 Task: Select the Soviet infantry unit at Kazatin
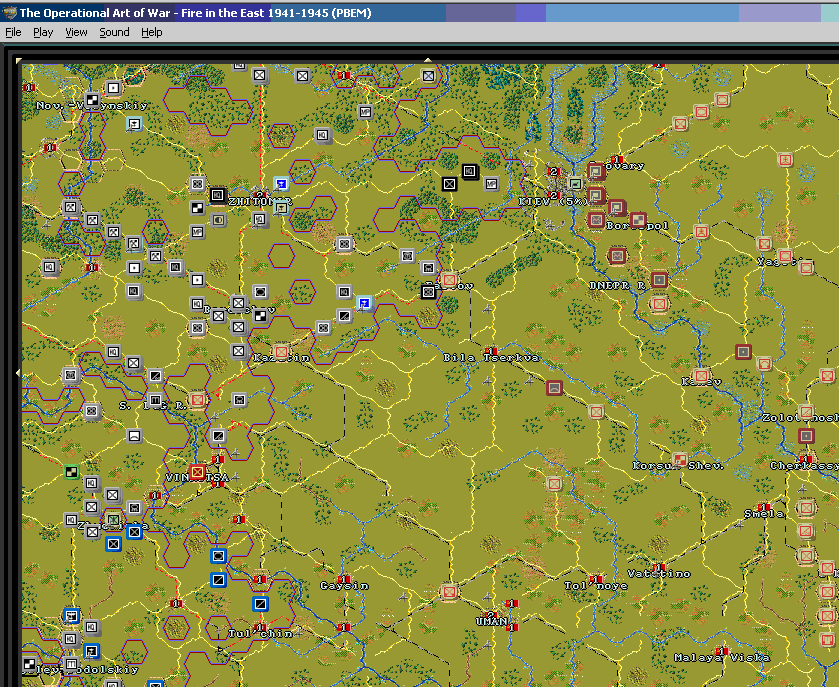pos(281,351)
